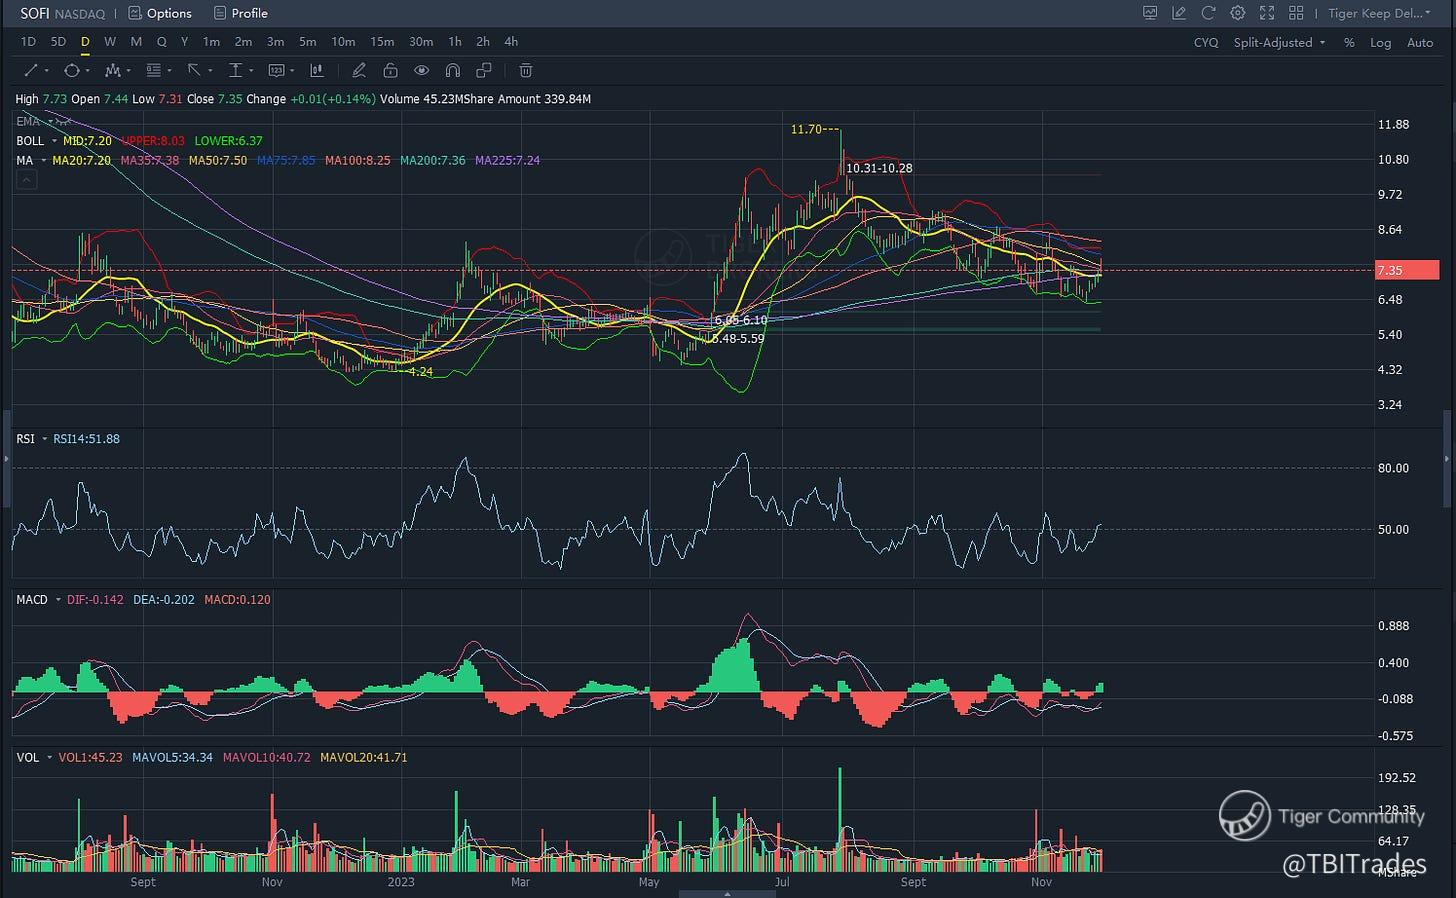Viewport: 1456px width, 898px height.
Task: Click the SOFI ticker symbol
Action: [35, 13]
